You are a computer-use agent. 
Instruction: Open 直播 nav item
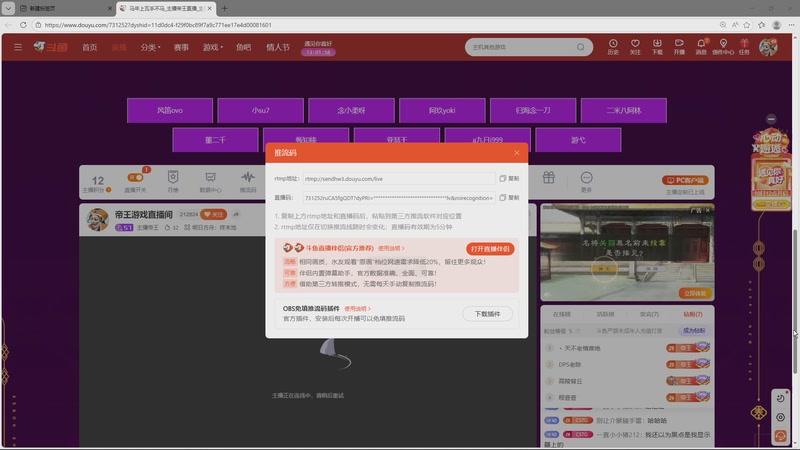(x=119, y=47)
